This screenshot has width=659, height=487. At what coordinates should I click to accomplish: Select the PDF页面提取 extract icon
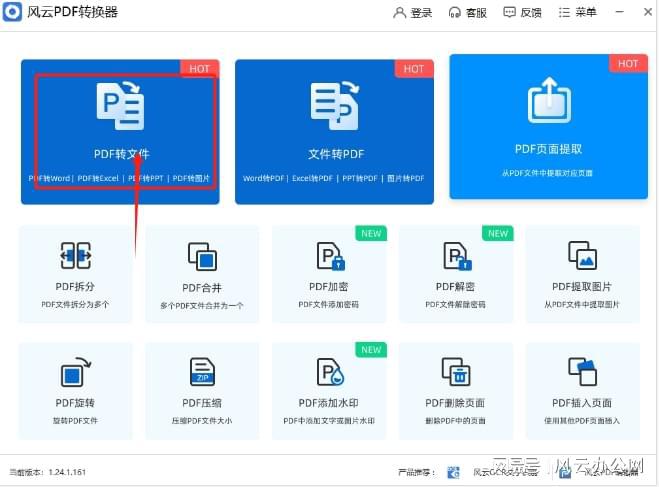(549, 100)
